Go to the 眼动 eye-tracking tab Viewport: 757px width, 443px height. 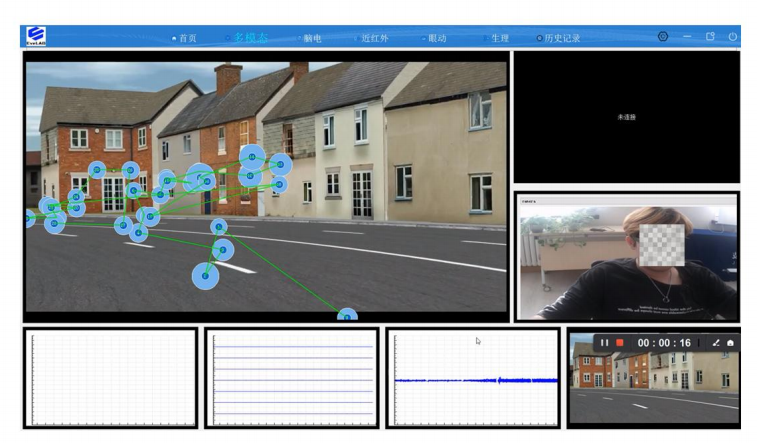coord(435,38)
